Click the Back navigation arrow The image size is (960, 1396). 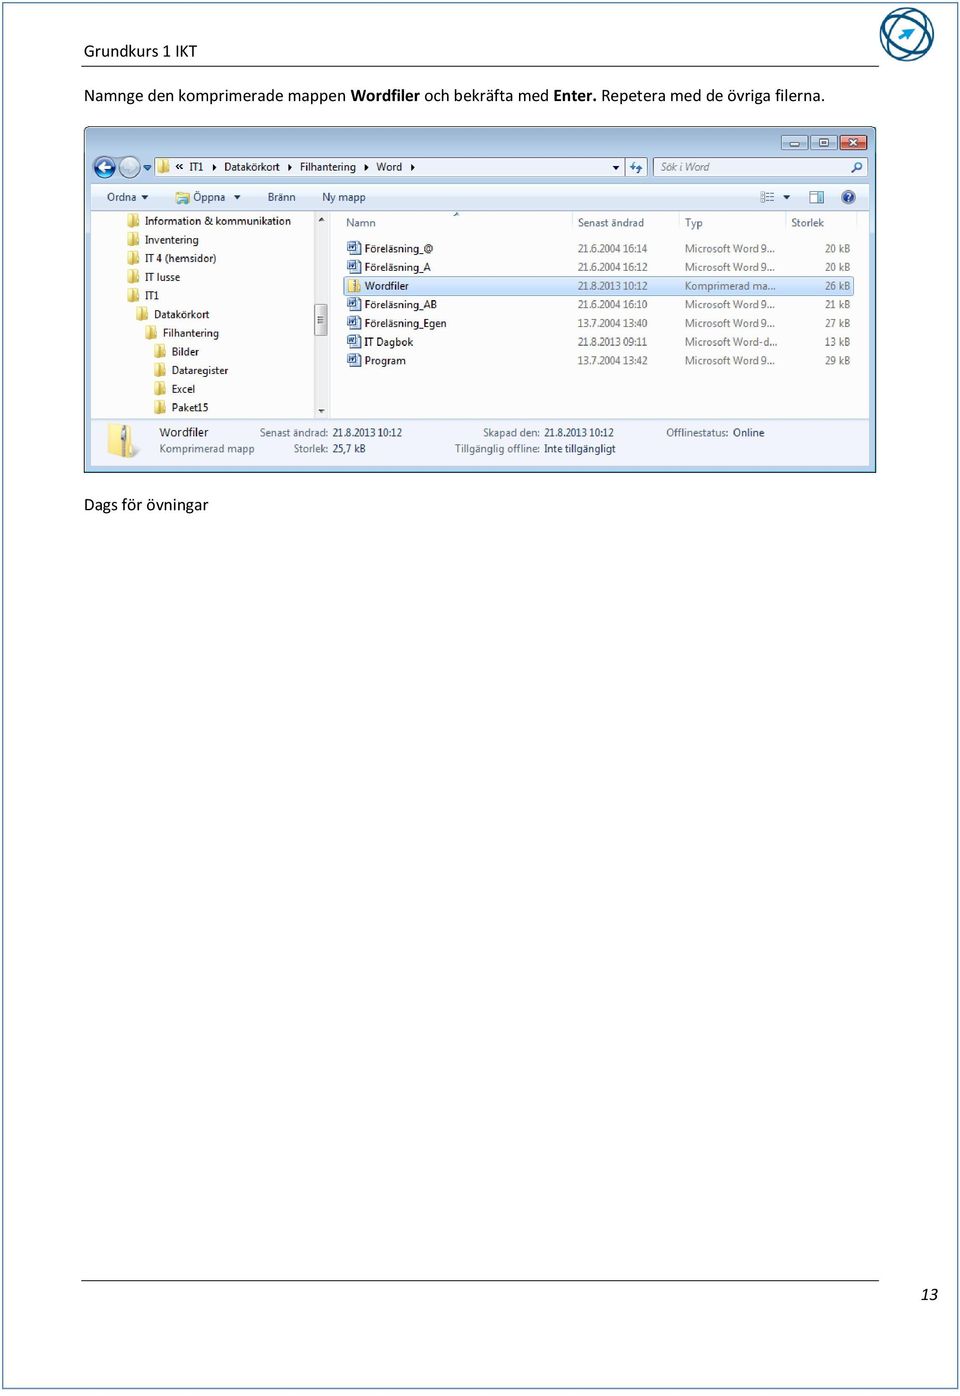[x=104, y=167]
